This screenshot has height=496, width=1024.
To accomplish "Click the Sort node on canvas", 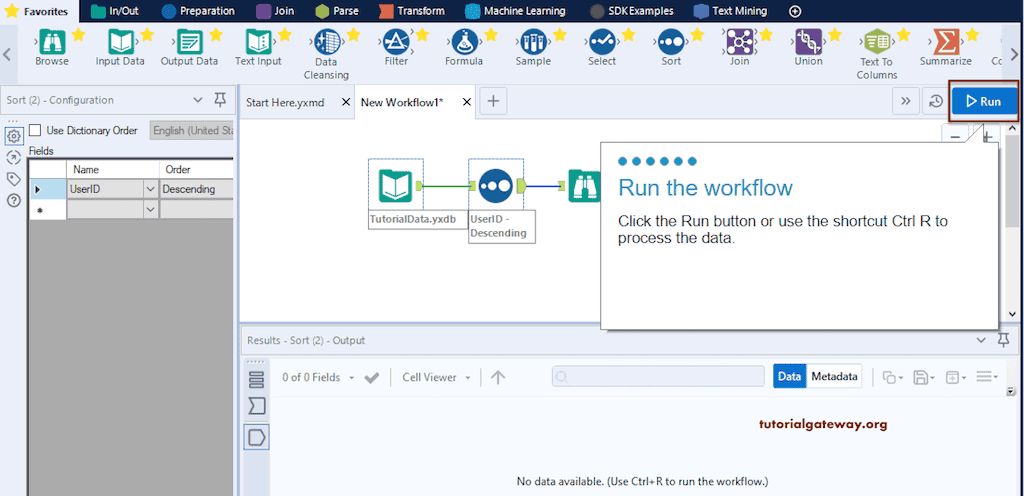I will pyautogui.click(x=496, y=186).
